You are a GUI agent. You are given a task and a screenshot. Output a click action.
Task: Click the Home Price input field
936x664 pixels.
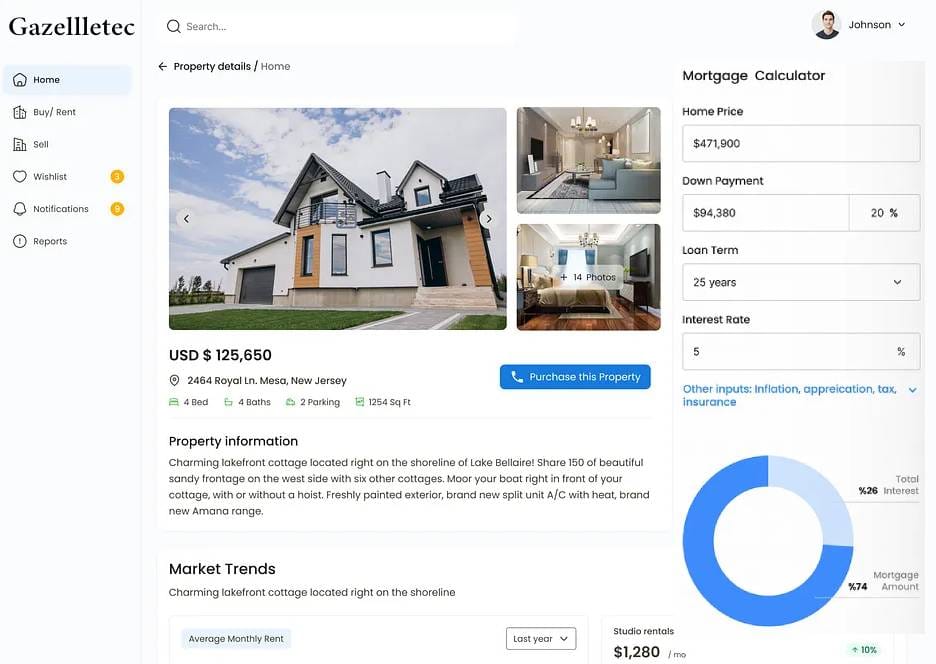tap(801, 143)
